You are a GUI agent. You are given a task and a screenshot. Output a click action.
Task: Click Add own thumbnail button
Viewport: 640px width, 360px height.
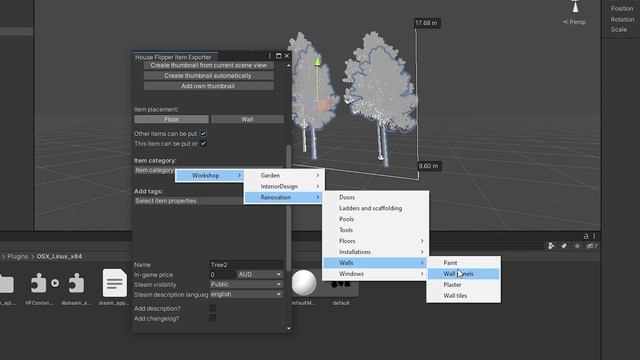click(x=208, y=86)
